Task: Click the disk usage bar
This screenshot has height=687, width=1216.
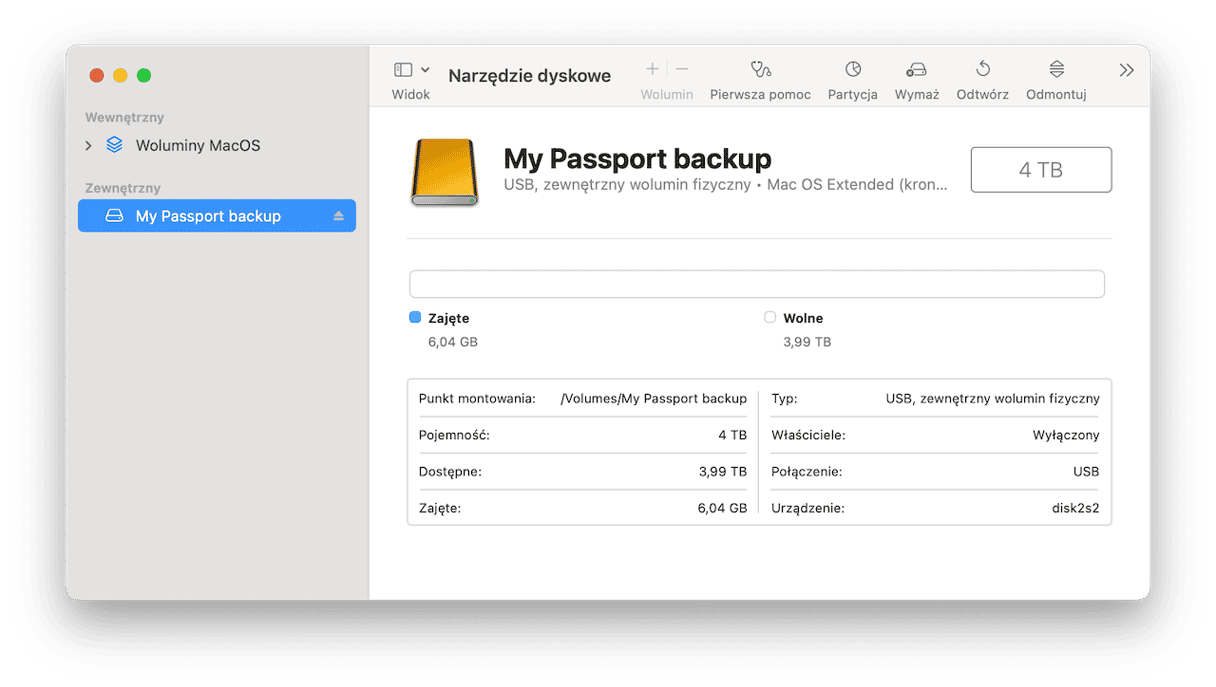Action: [x=757, y=283]
